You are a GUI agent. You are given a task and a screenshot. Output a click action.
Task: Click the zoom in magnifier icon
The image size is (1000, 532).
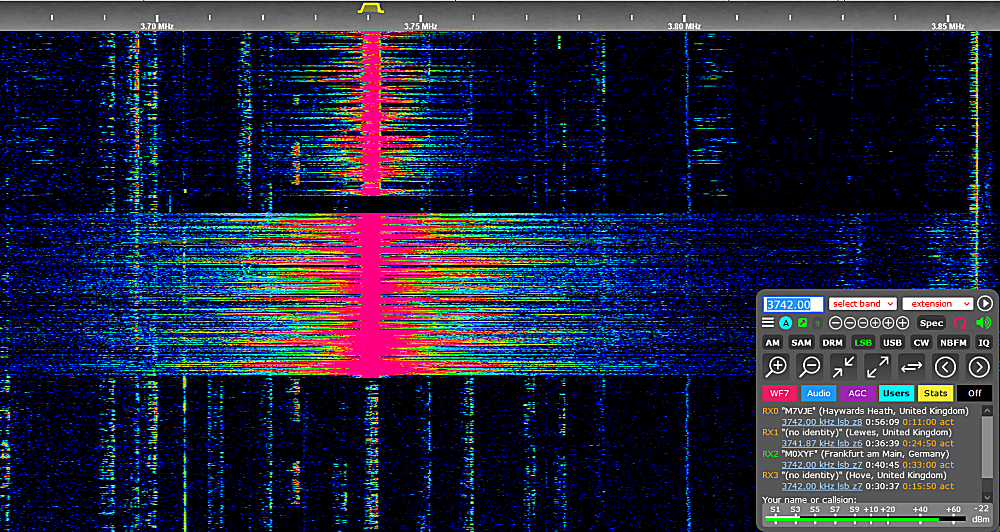(x=776, y=366)
